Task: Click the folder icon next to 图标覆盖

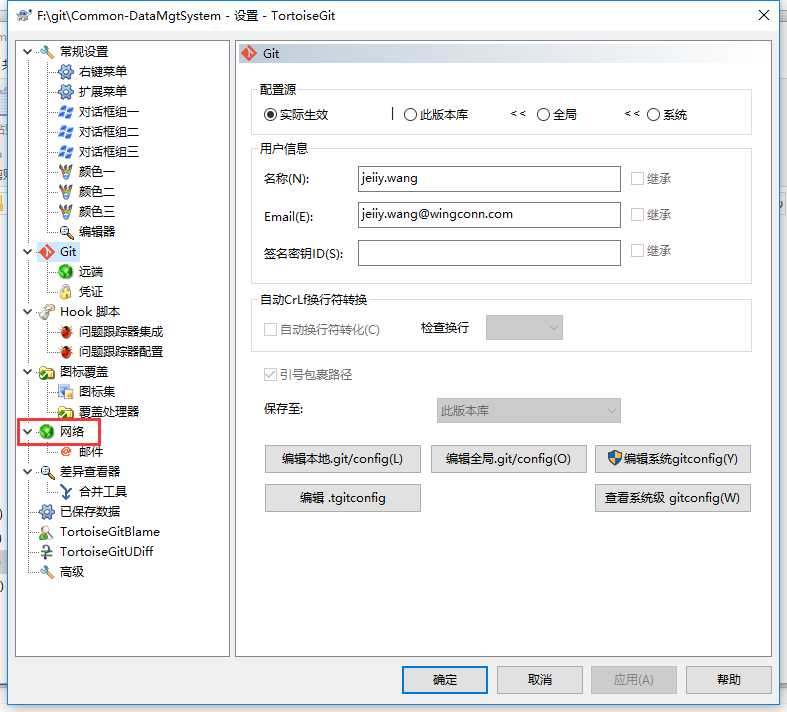Action: 47,372
